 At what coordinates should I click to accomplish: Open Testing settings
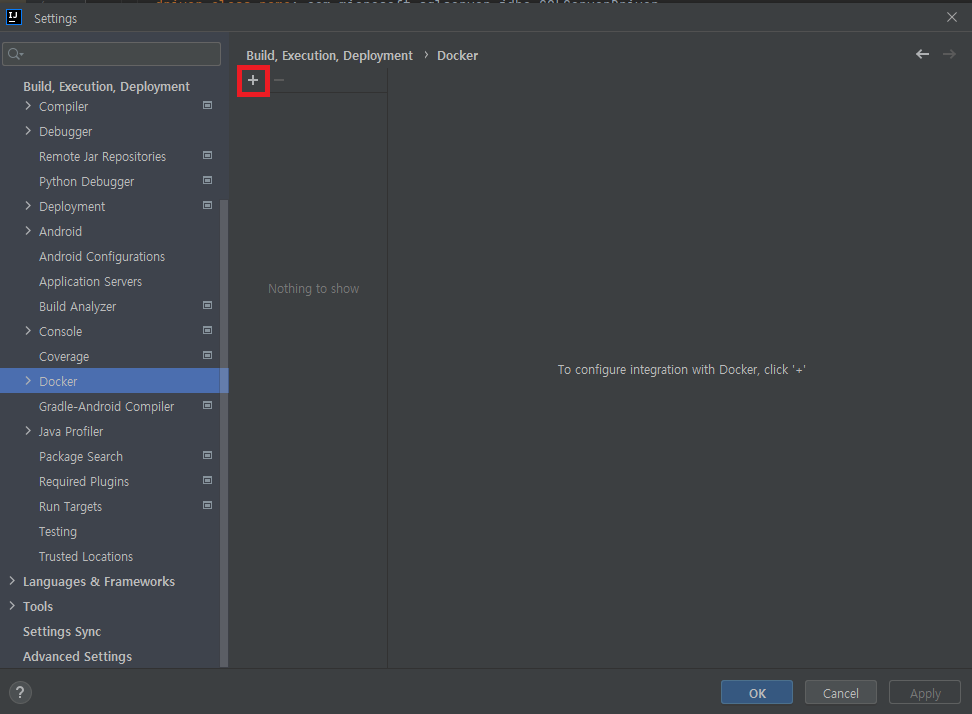58,532
